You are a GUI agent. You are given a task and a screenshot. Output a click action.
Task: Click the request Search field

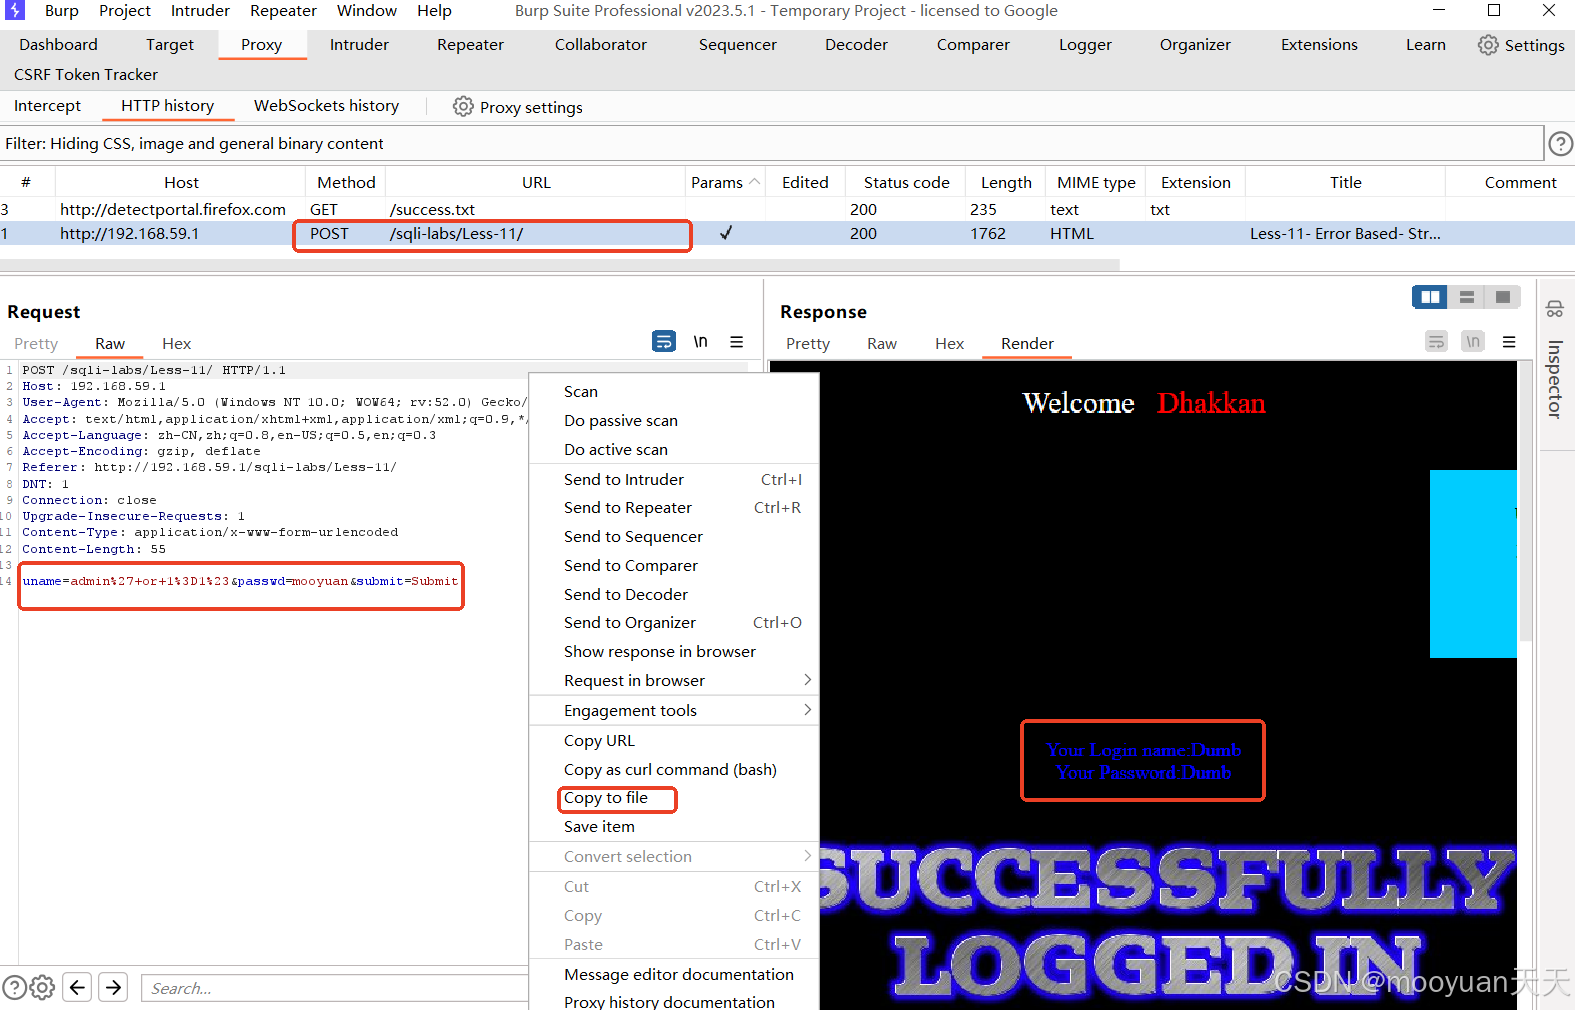(335, 988)
